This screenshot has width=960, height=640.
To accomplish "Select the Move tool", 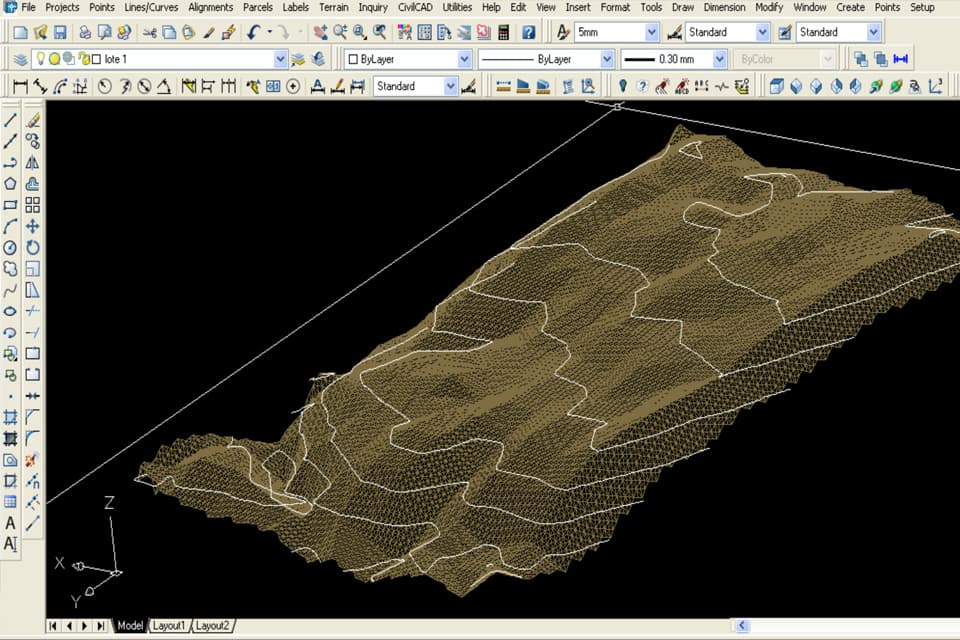I will click(33, 226).
